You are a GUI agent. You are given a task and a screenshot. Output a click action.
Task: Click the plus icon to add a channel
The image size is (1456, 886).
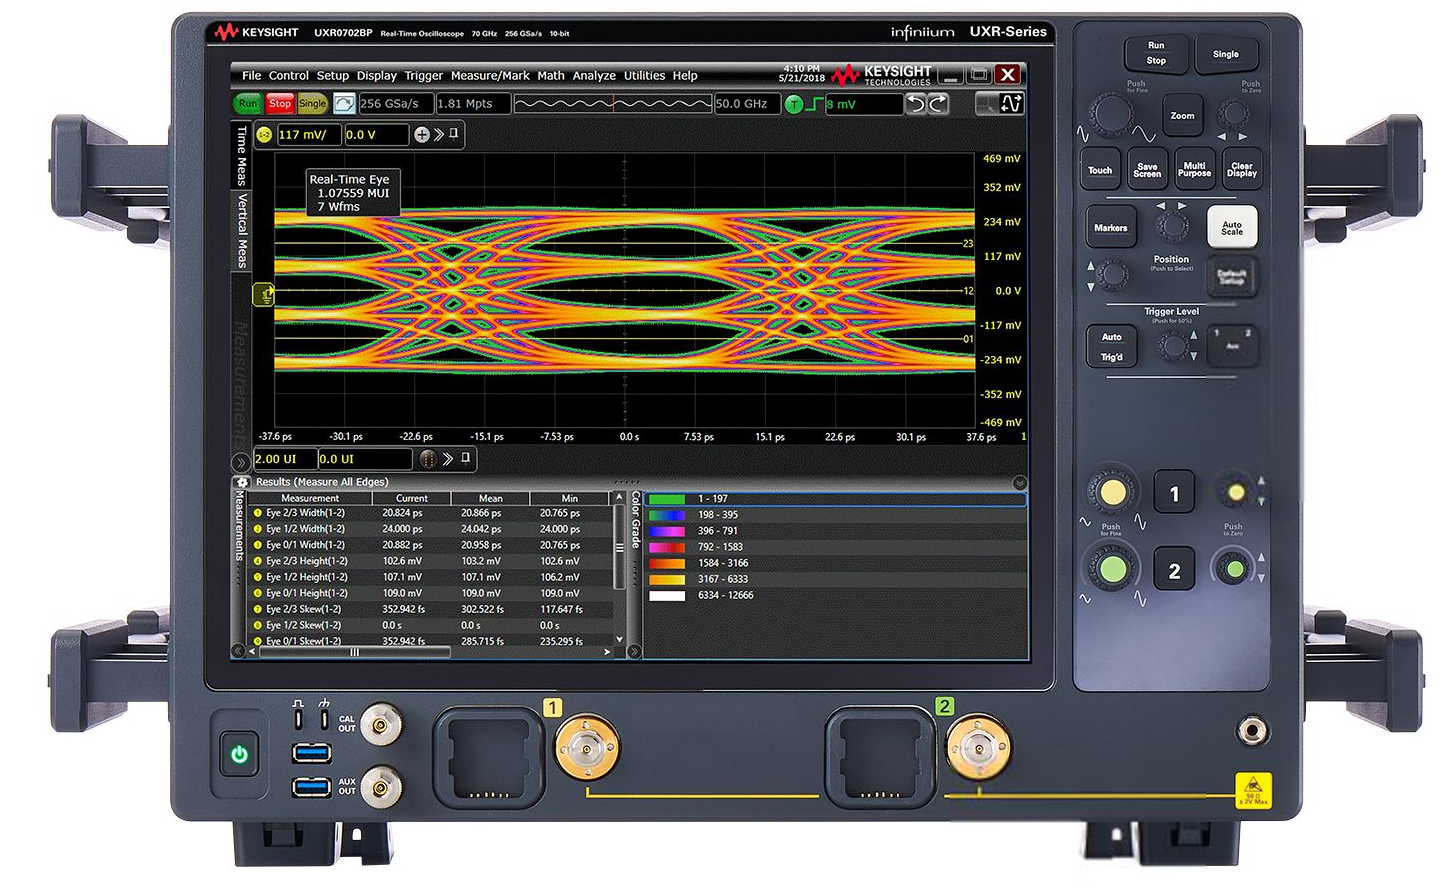[x=422, y=134]
